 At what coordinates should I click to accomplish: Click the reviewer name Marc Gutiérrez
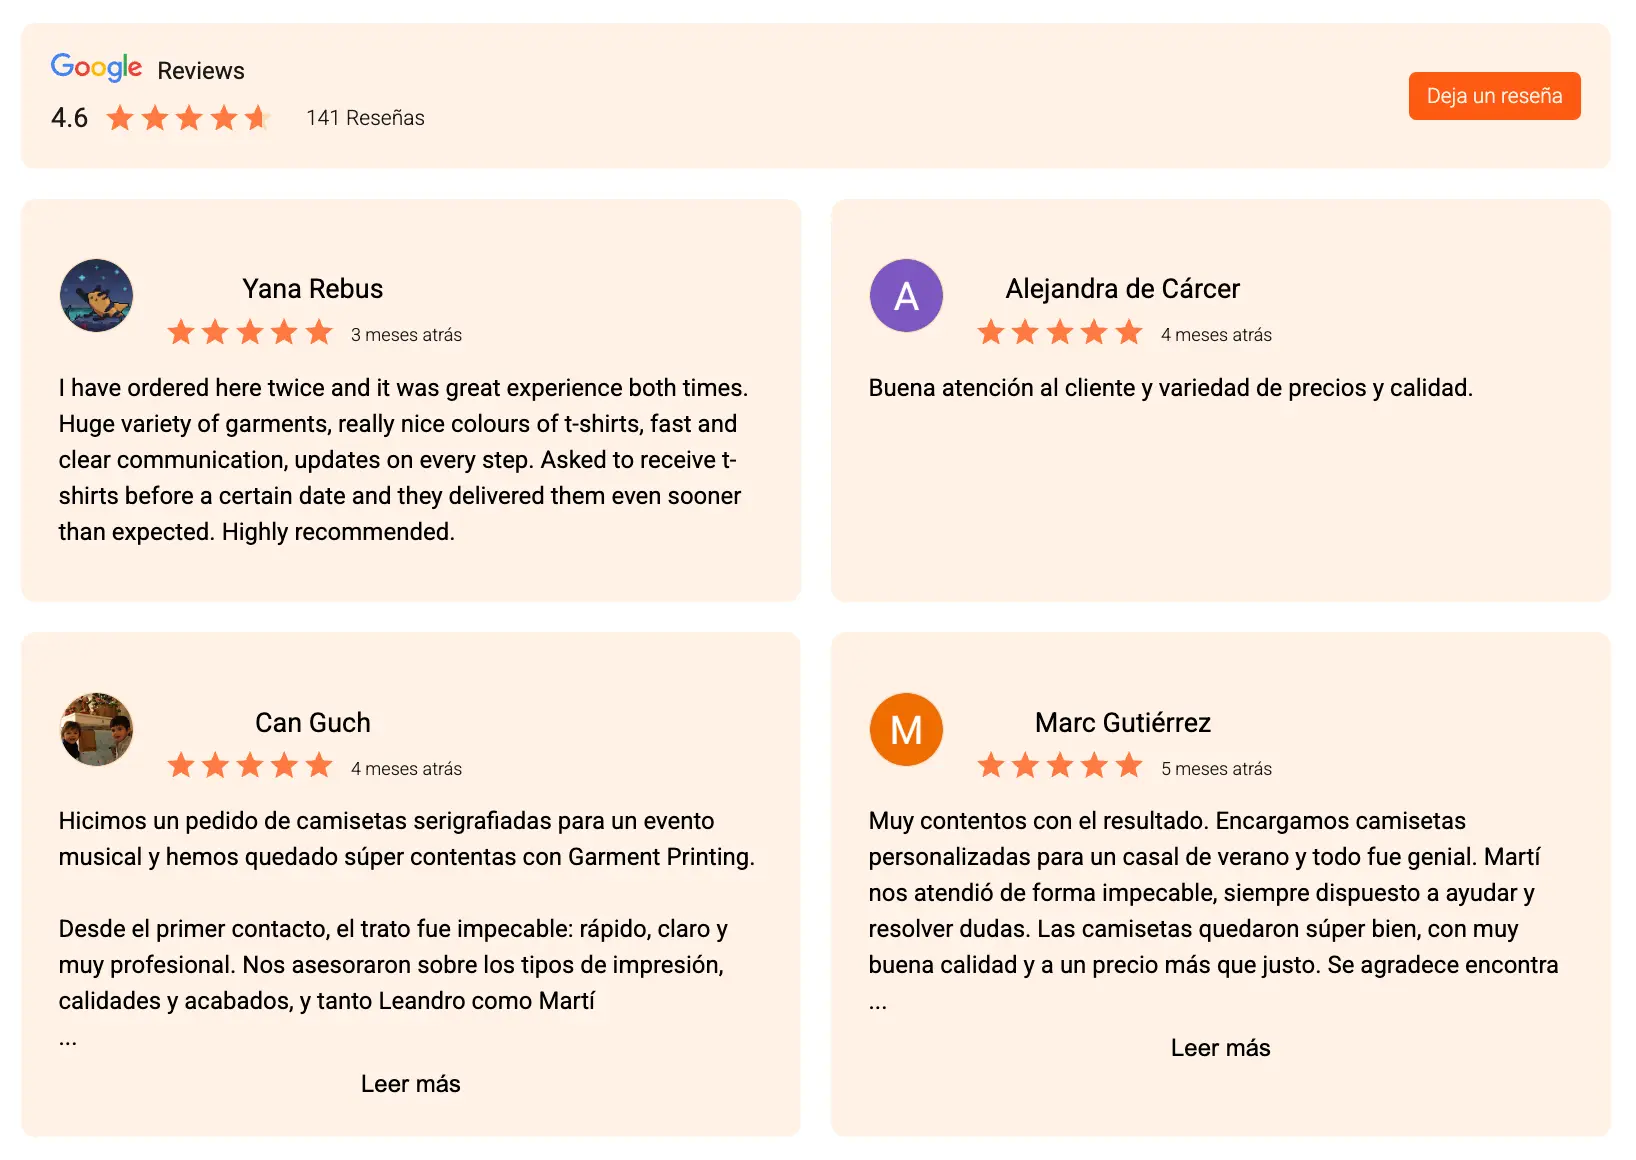(x=1122, y=723)
